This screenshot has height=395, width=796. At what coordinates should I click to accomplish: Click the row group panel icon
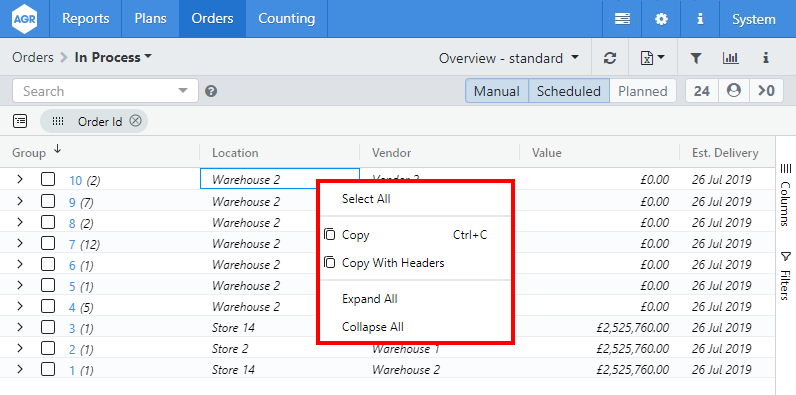click(20, 121)
